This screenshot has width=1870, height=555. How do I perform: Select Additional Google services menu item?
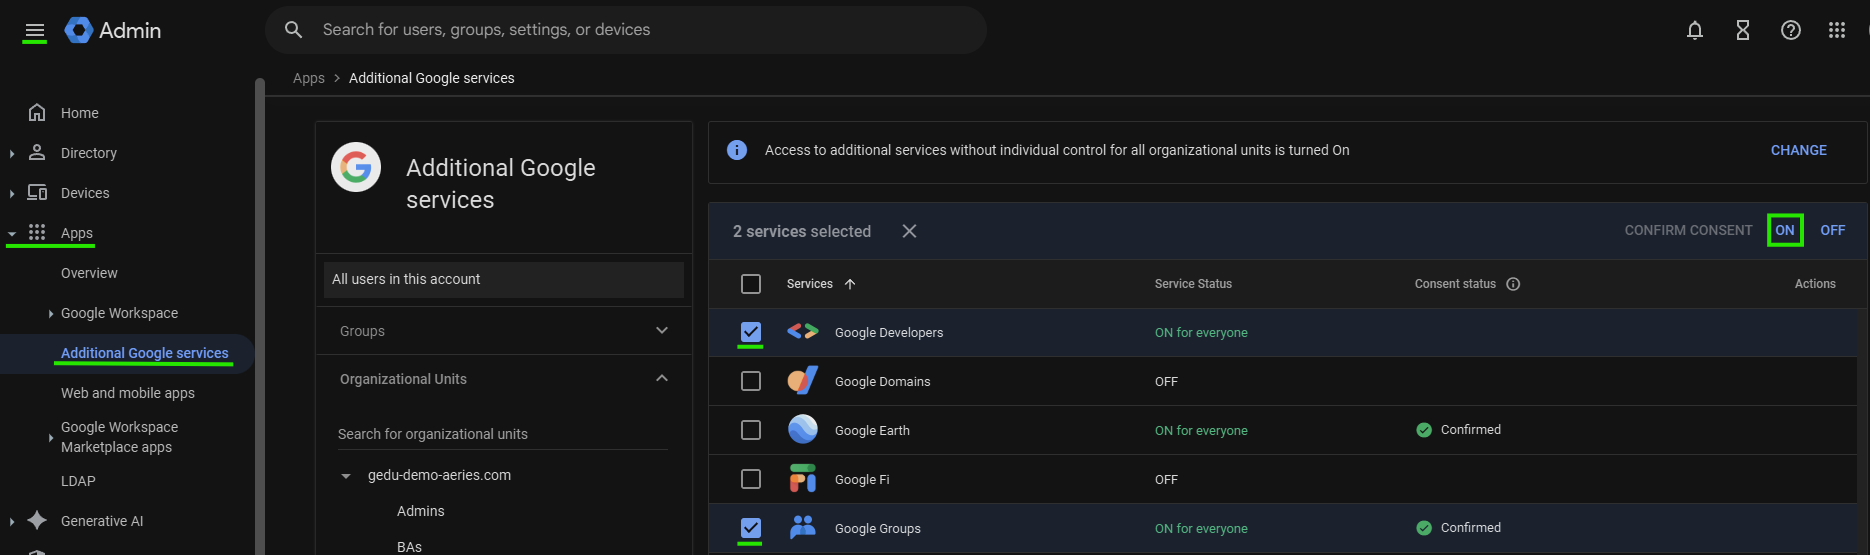coord(145,353)
